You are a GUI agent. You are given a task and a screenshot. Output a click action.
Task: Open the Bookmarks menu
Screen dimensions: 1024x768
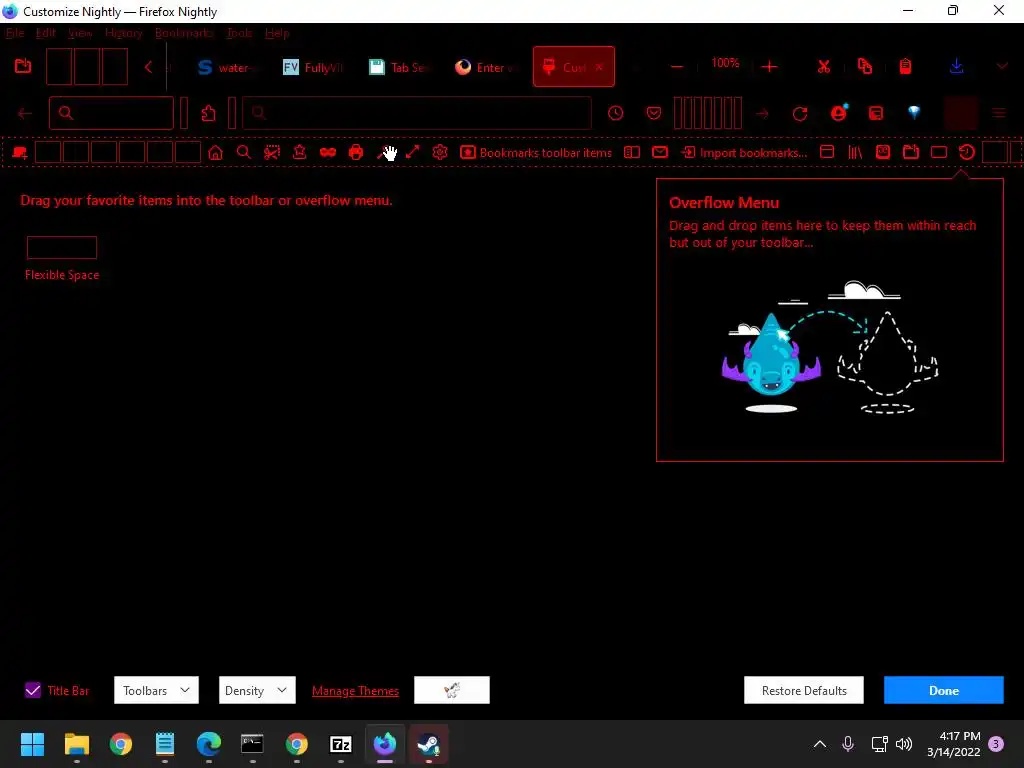coord(184,33)
